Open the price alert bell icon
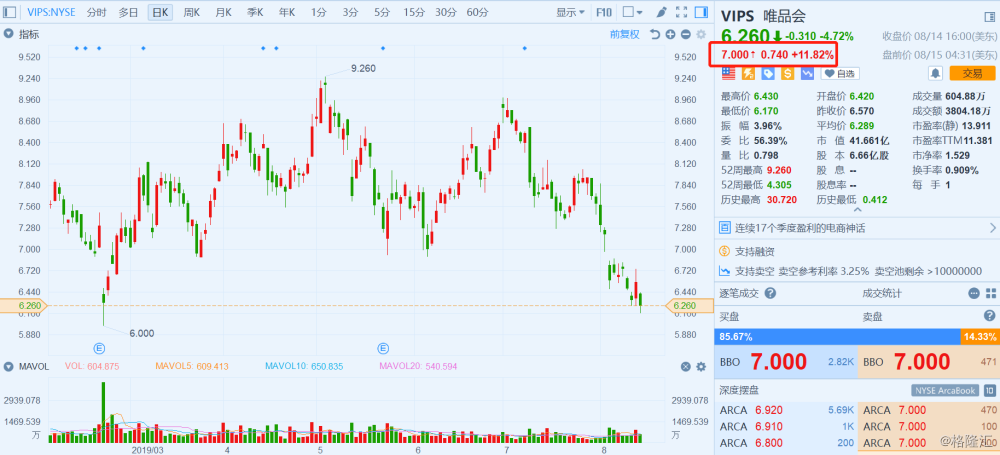 tap(936, 73)
